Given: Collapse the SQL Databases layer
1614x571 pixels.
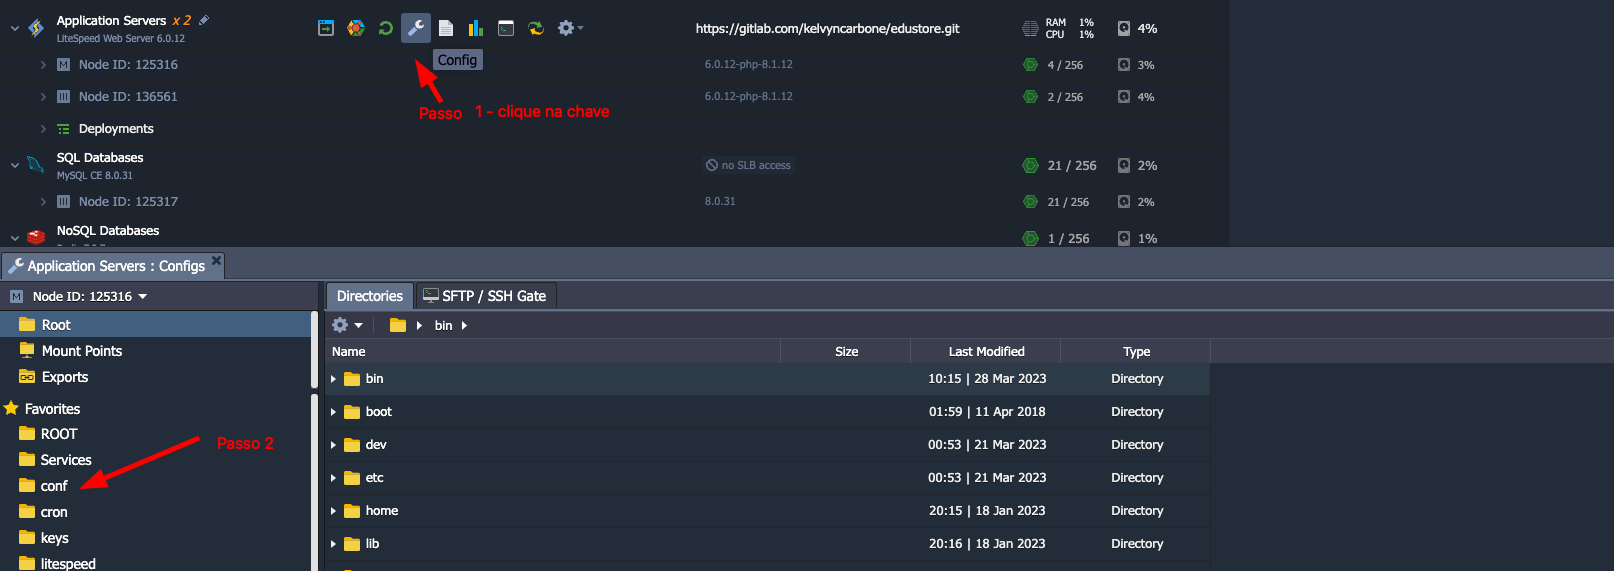Looking at the screenshot, I should [15, 165].
